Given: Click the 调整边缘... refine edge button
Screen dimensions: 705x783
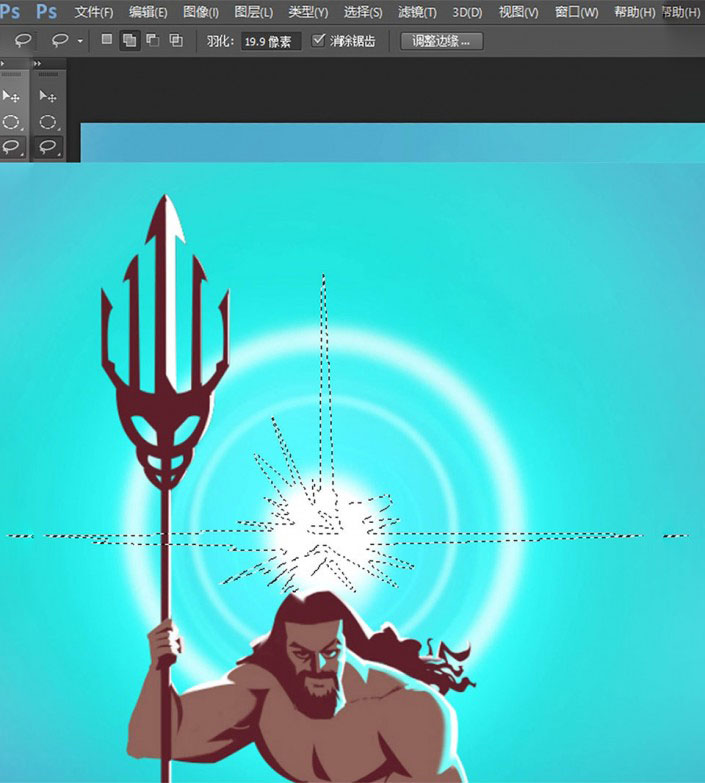Looking at the screenshot, I should (441, 41).
